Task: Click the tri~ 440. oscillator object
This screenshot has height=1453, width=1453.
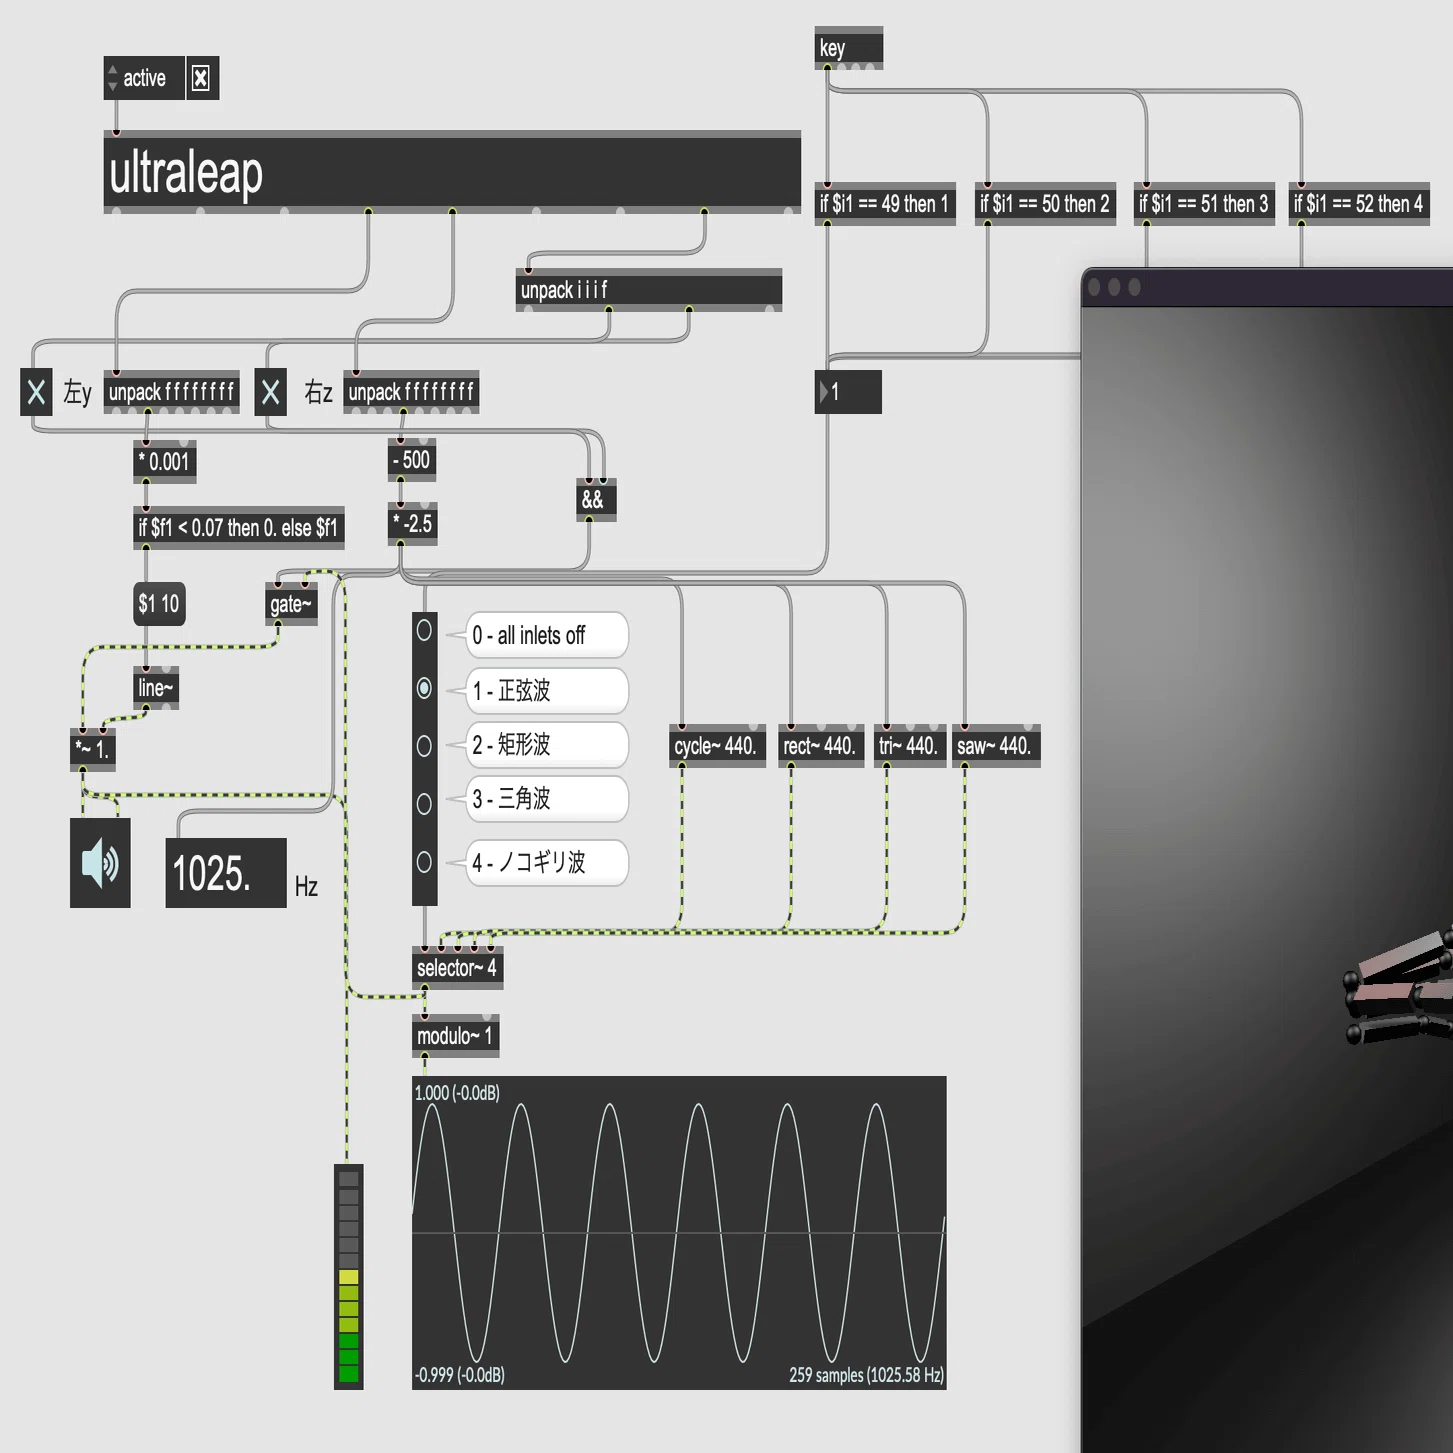Action: click(910, 746)
